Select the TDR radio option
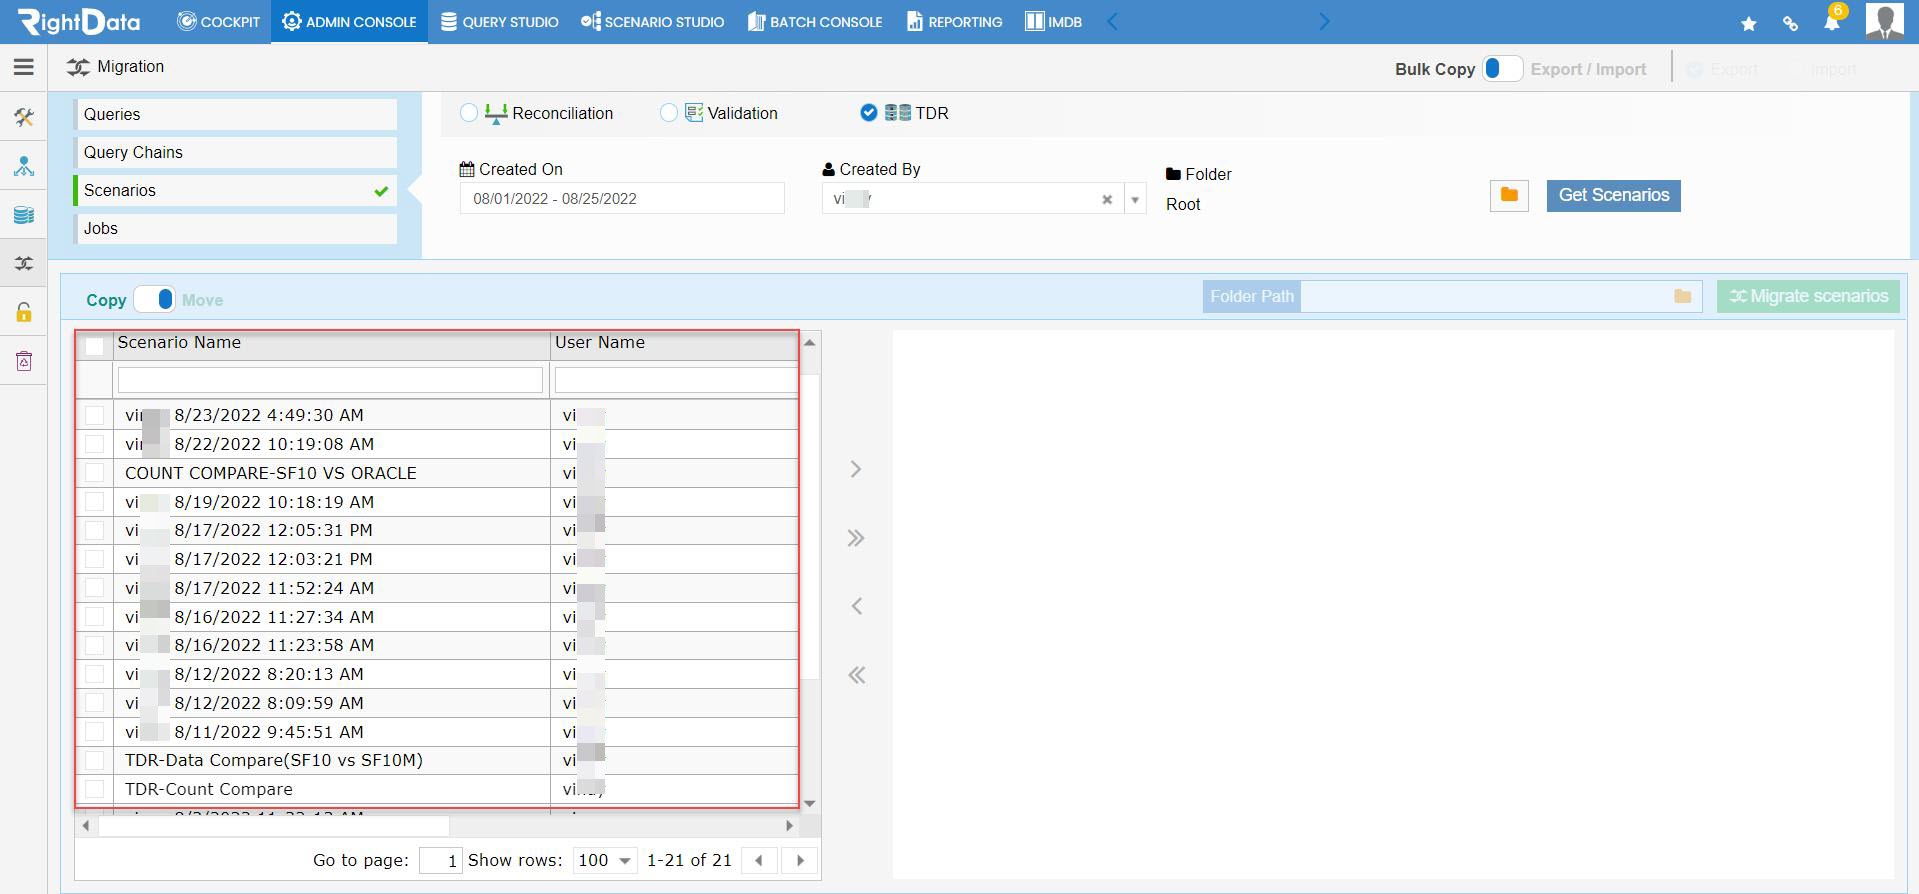 (869, 113)
